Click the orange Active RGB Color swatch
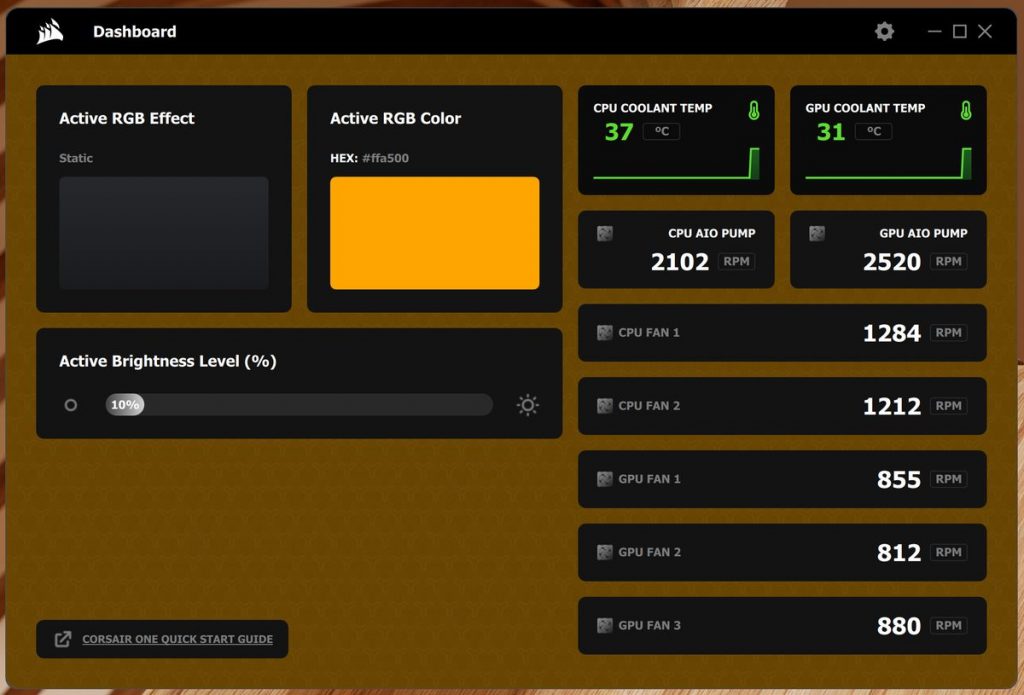1024x695 pixels. (434, 233)
